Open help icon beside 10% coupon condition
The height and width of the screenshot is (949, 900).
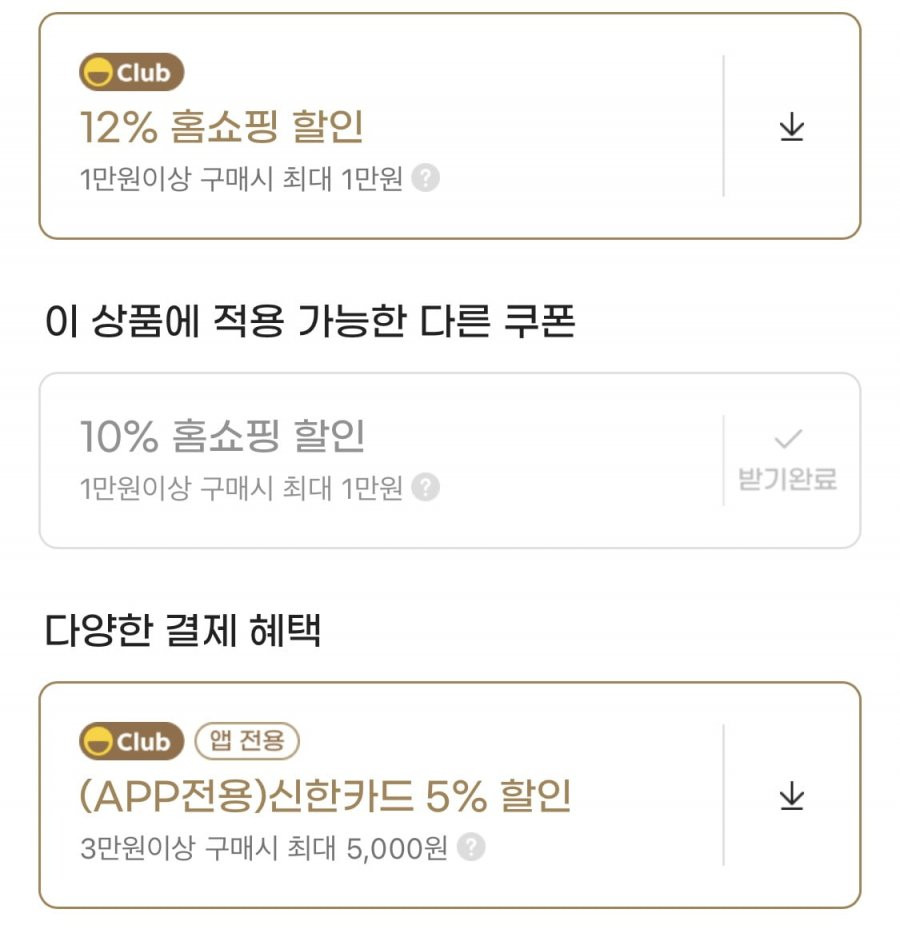pyautogui.click(x=425, y=487)
